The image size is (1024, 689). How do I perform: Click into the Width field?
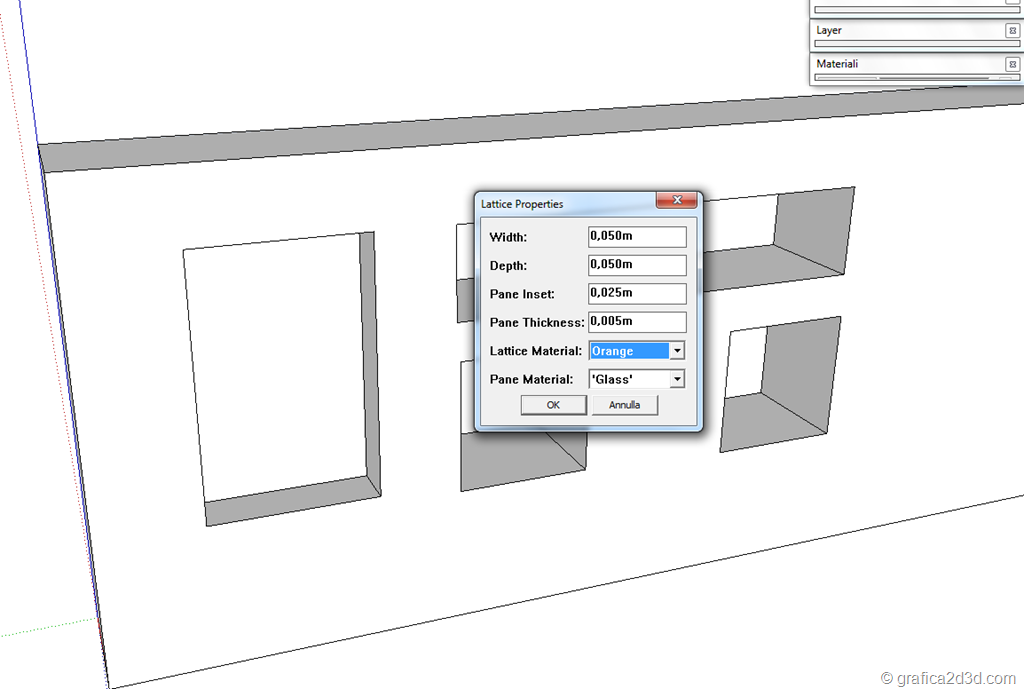637,237
